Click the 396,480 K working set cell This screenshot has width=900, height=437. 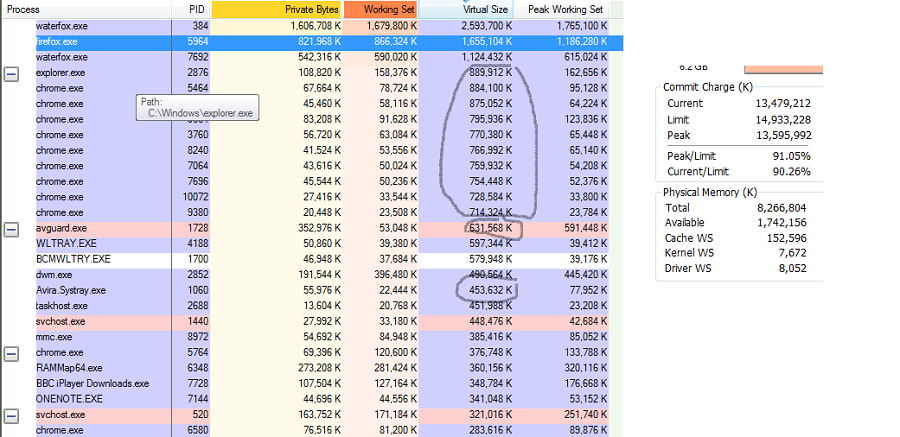(395, 275)
